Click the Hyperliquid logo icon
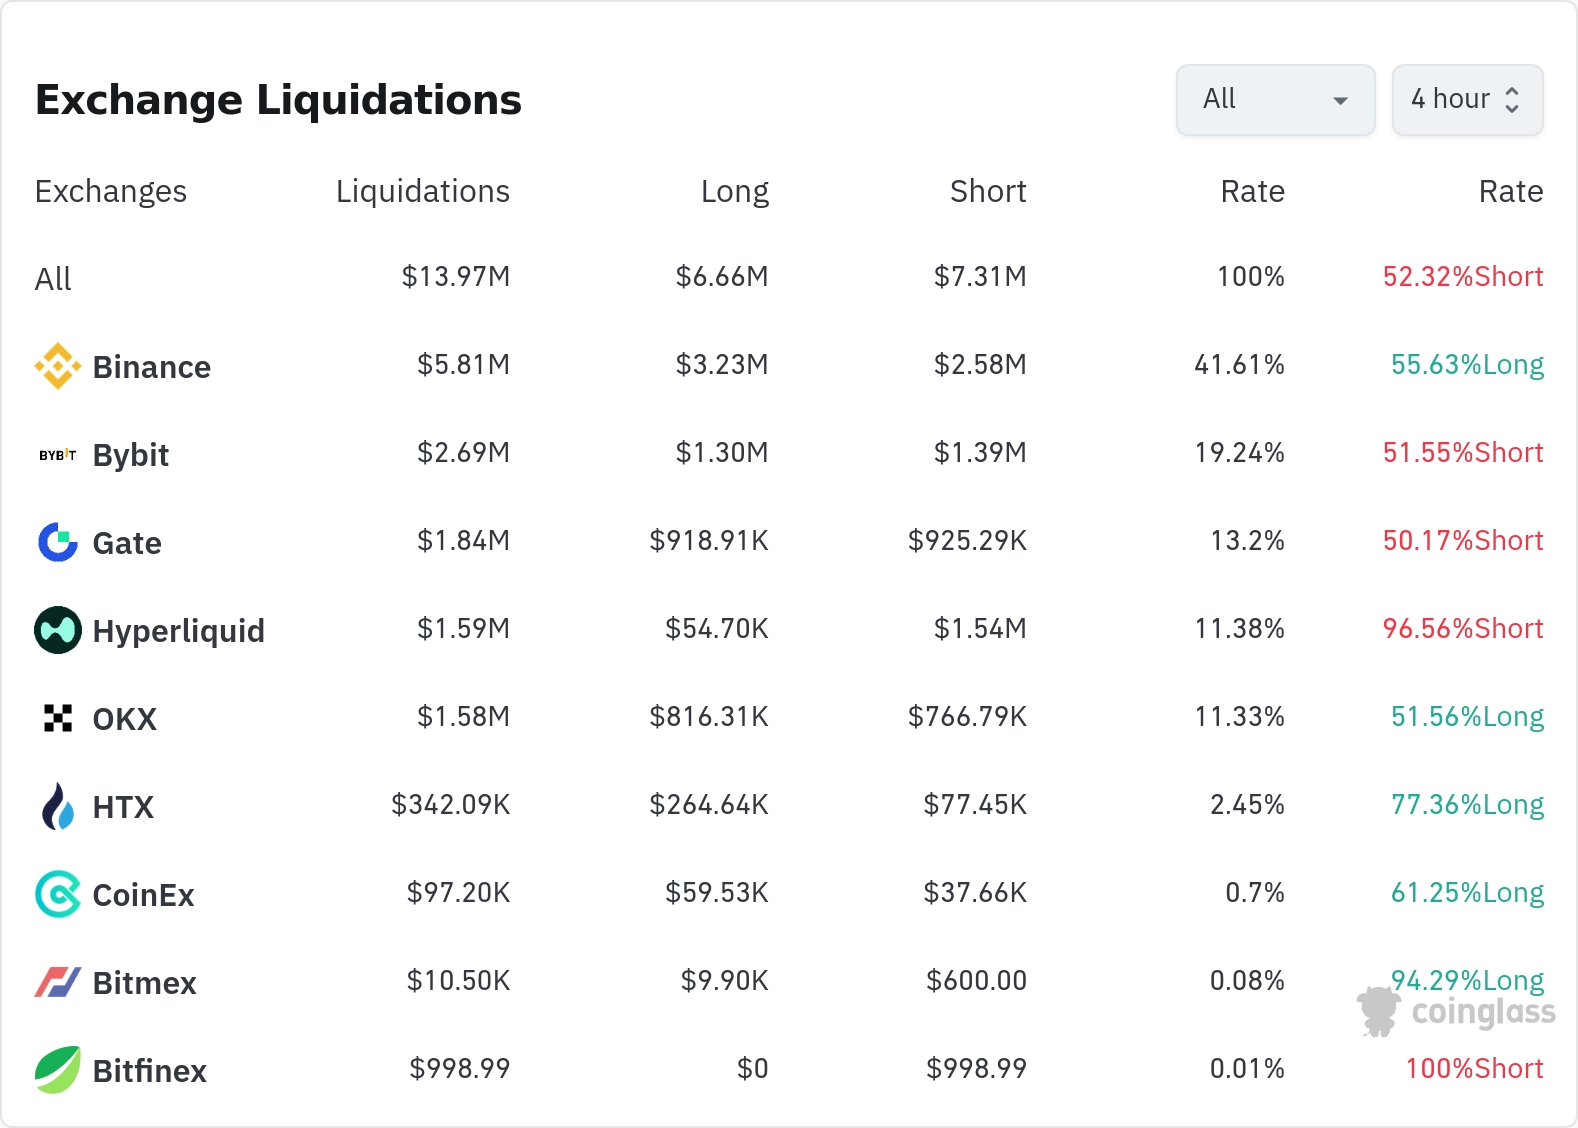 58,630
